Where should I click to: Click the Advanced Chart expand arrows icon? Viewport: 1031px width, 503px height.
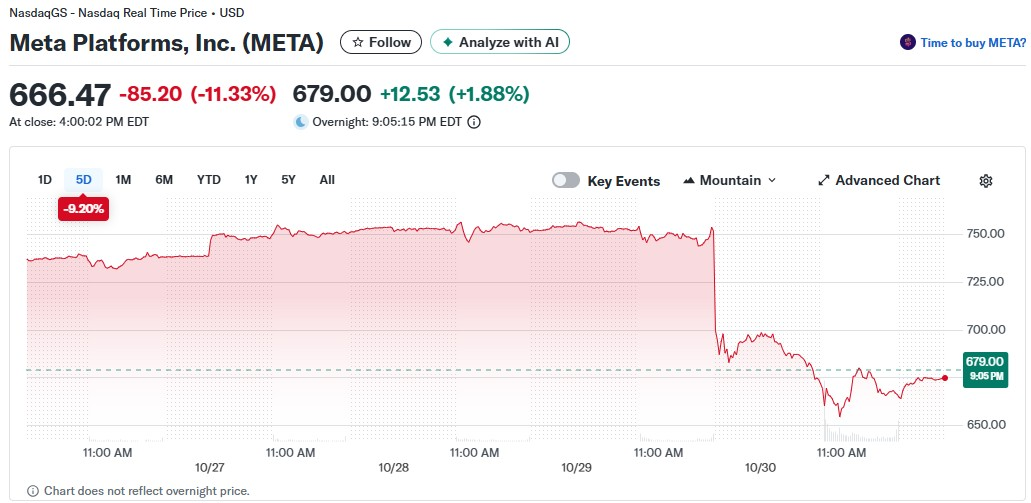point(824,181)
